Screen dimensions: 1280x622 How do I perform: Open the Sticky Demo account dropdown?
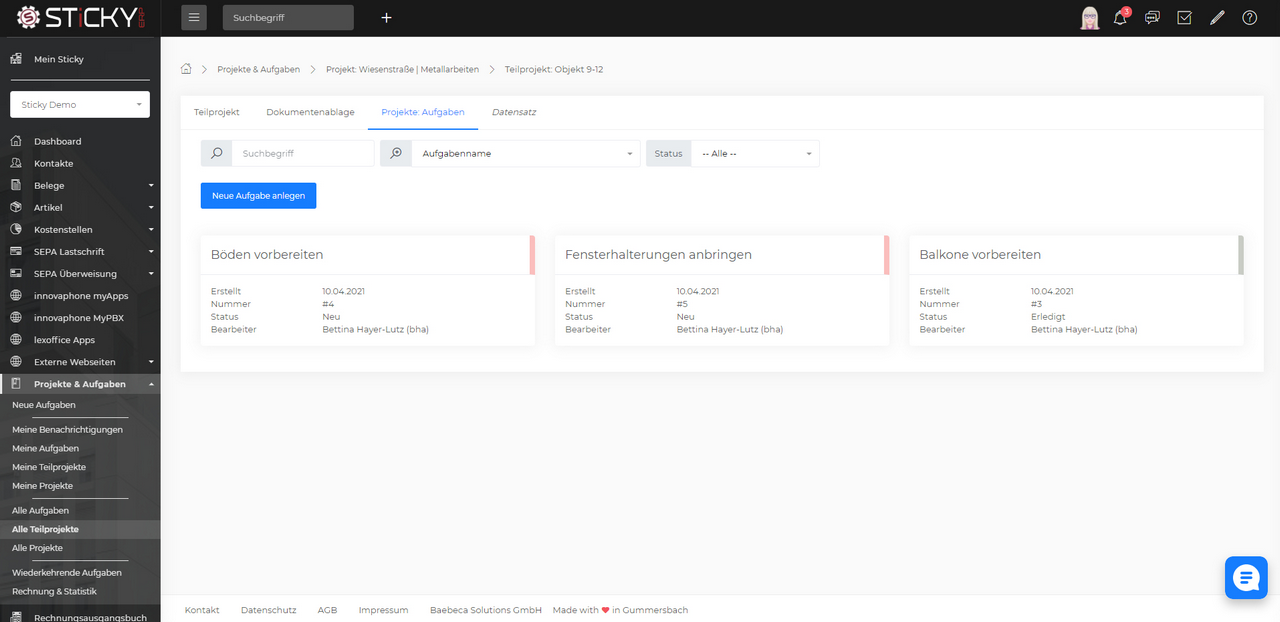(80, 104)
